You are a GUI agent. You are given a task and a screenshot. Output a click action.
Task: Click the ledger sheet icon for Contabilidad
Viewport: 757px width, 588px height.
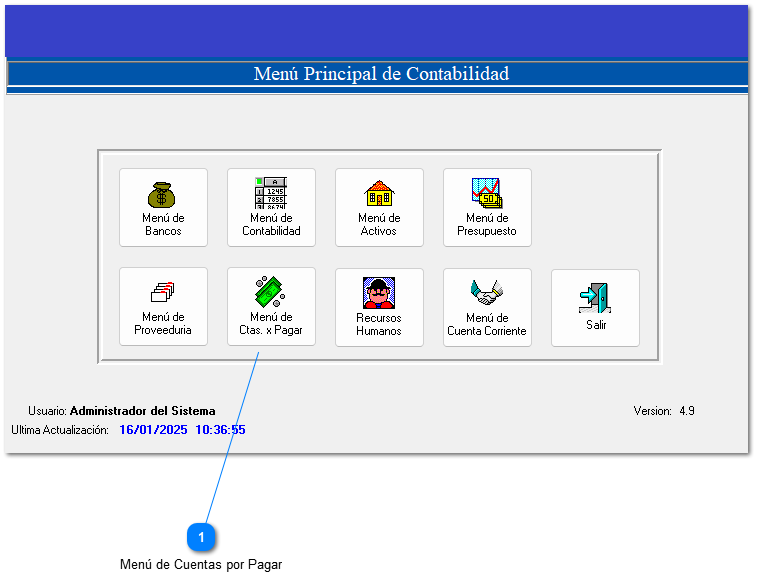click(271, 193)
